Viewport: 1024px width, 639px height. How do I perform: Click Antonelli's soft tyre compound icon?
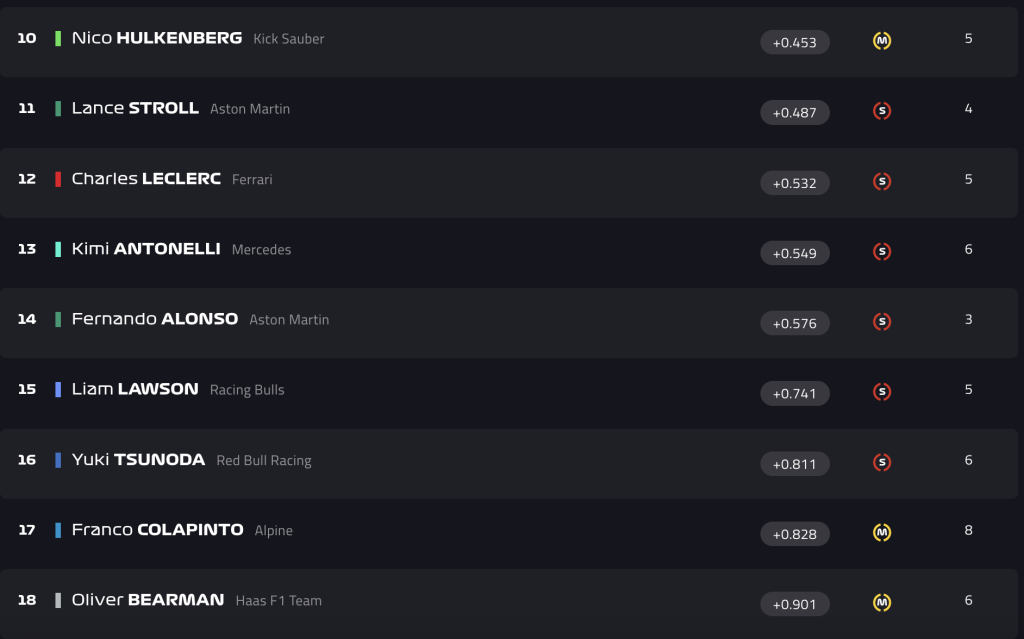[882, 252]
